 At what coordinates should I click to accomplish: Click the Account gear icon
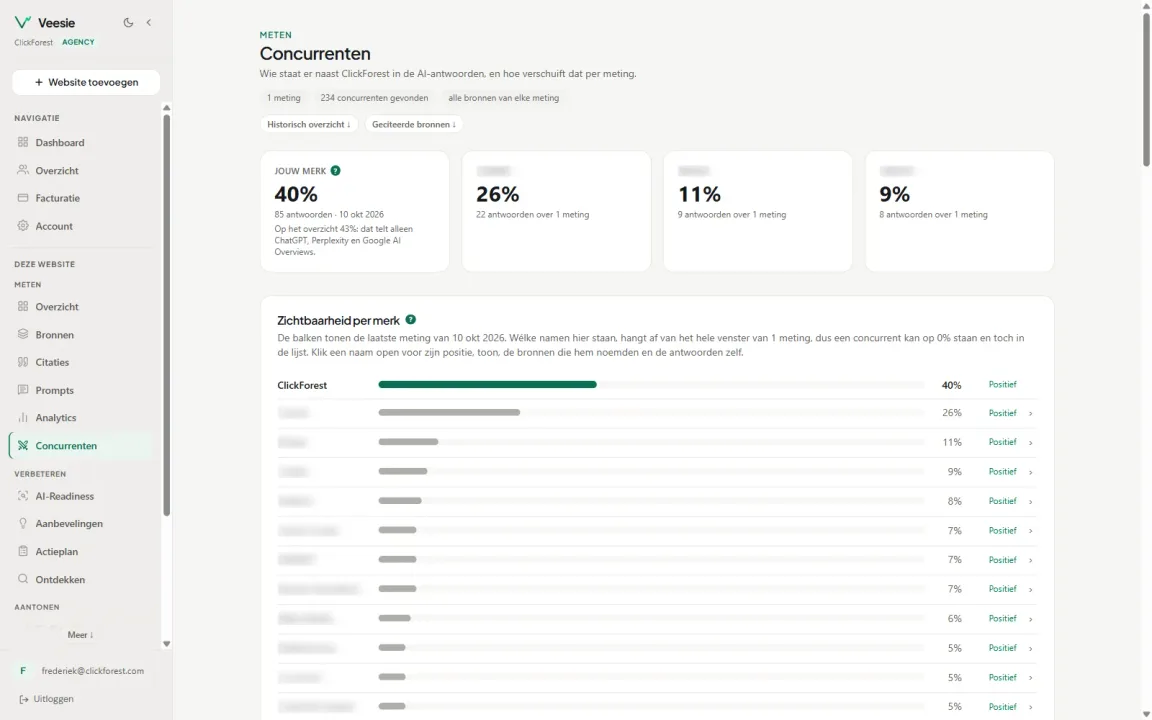pyautogui.click(x=23, y=226)
